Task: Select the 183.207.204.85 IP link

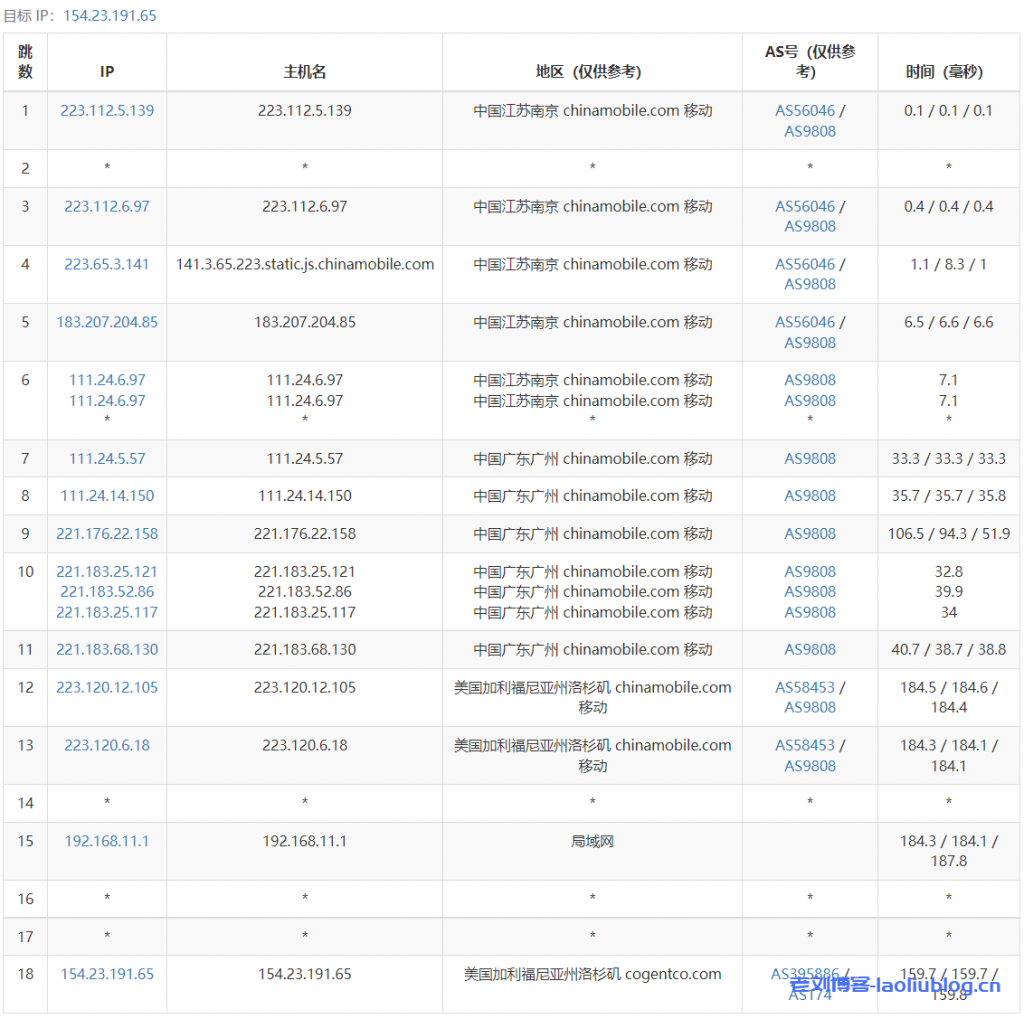Action: click(107, 323)
